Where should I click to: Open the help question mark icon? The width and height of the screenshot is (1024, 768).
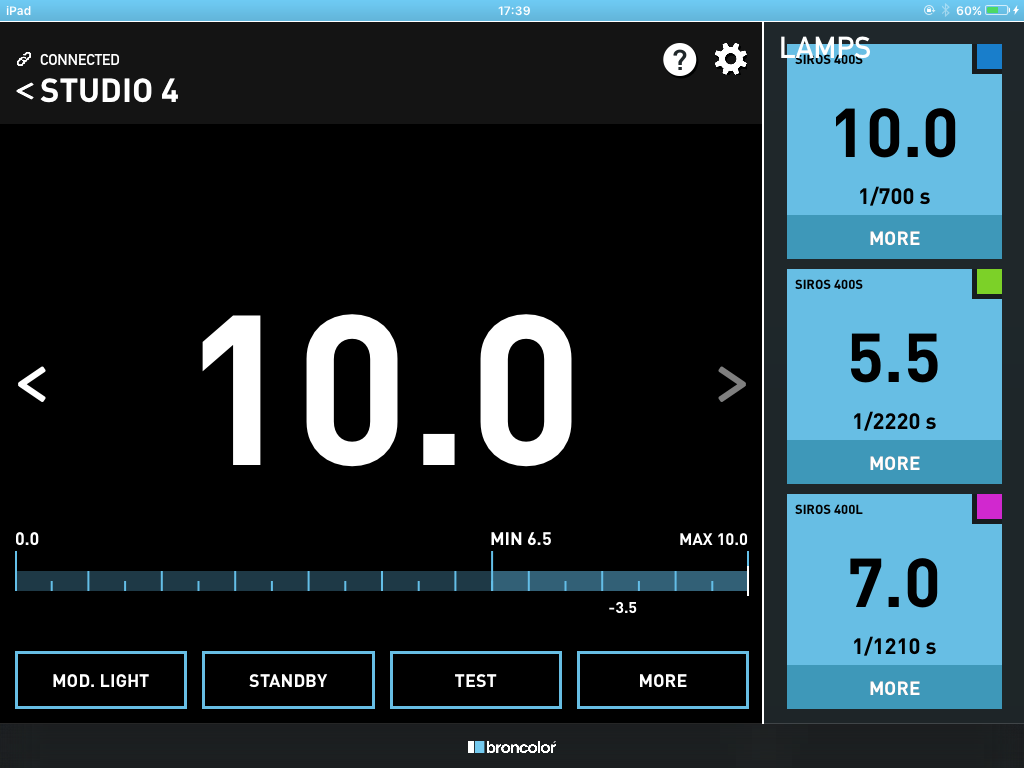[679, 60]
